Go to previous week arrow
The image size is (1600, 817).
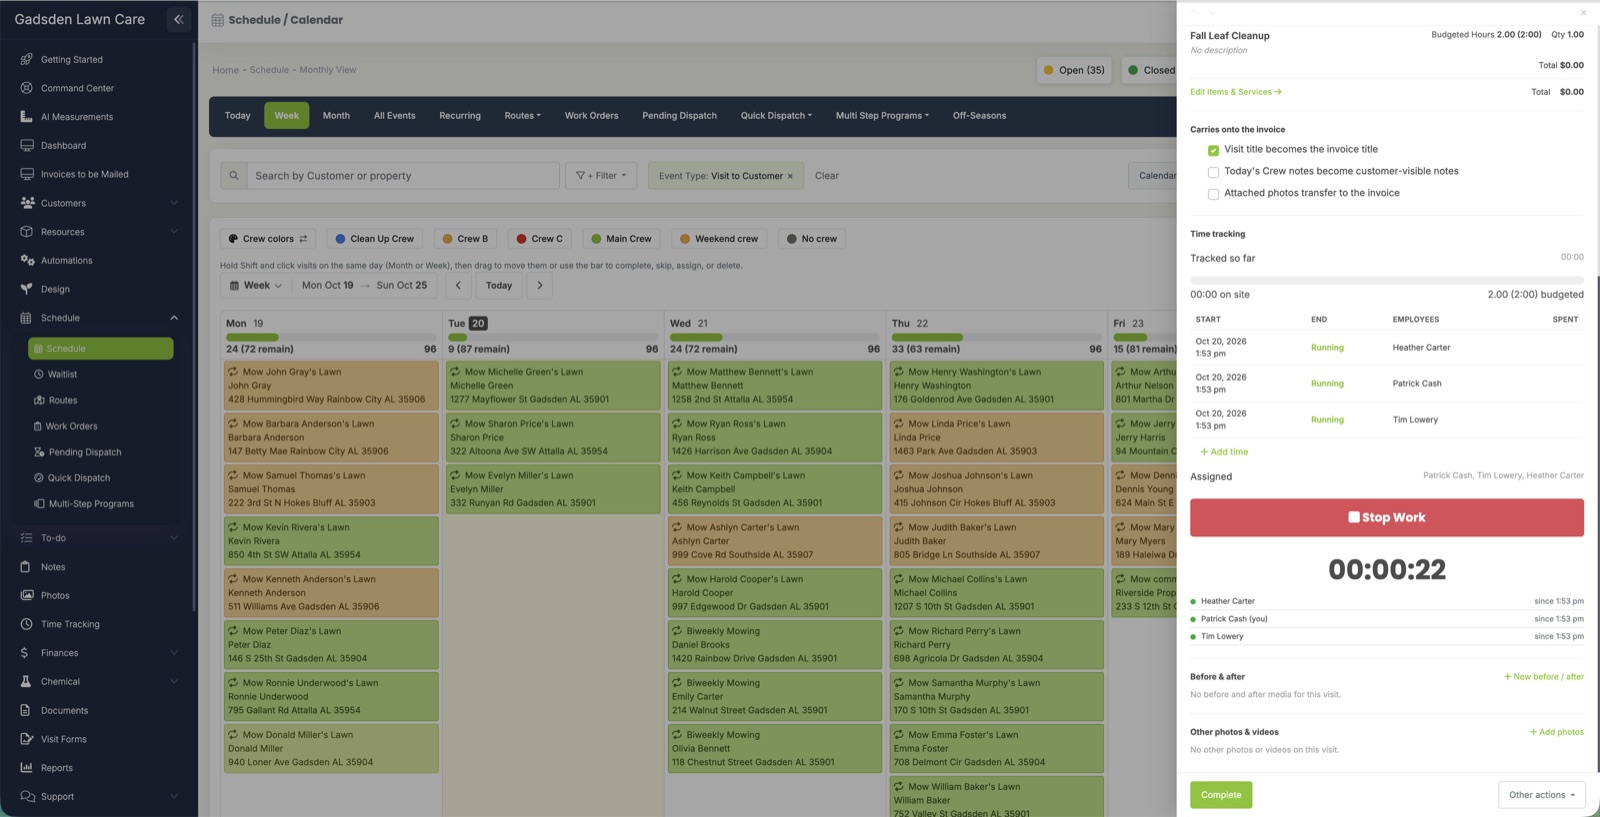458,285
